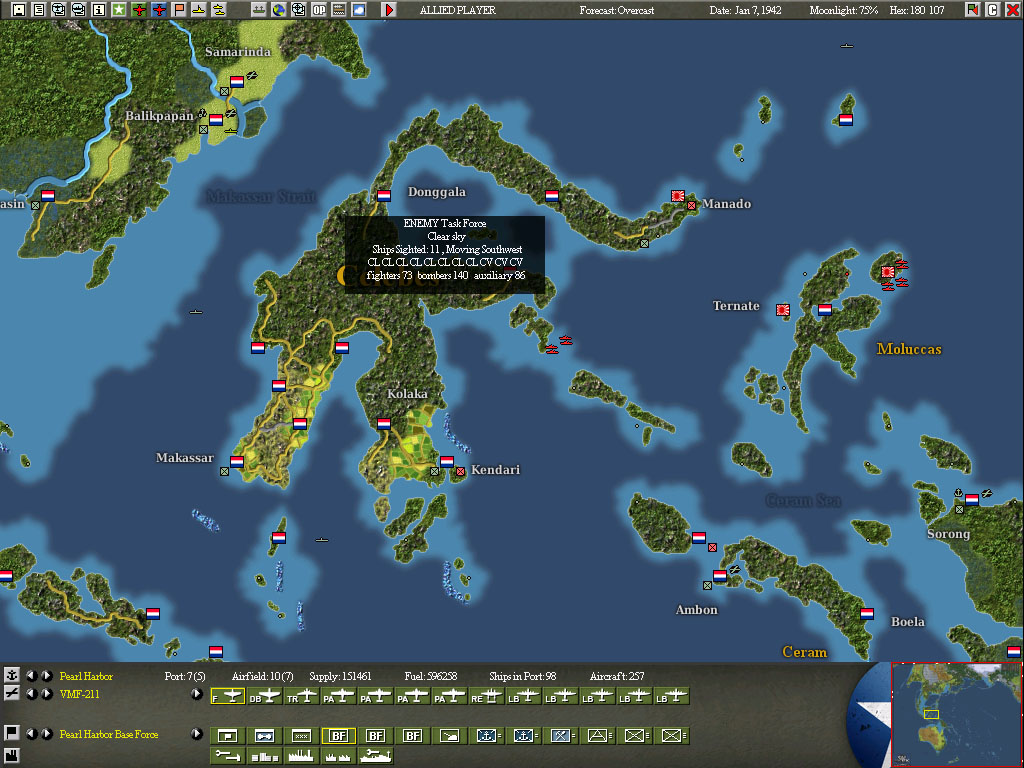Go to previous air group before VMF-211
1024x768 pixels.
[31, 694]
